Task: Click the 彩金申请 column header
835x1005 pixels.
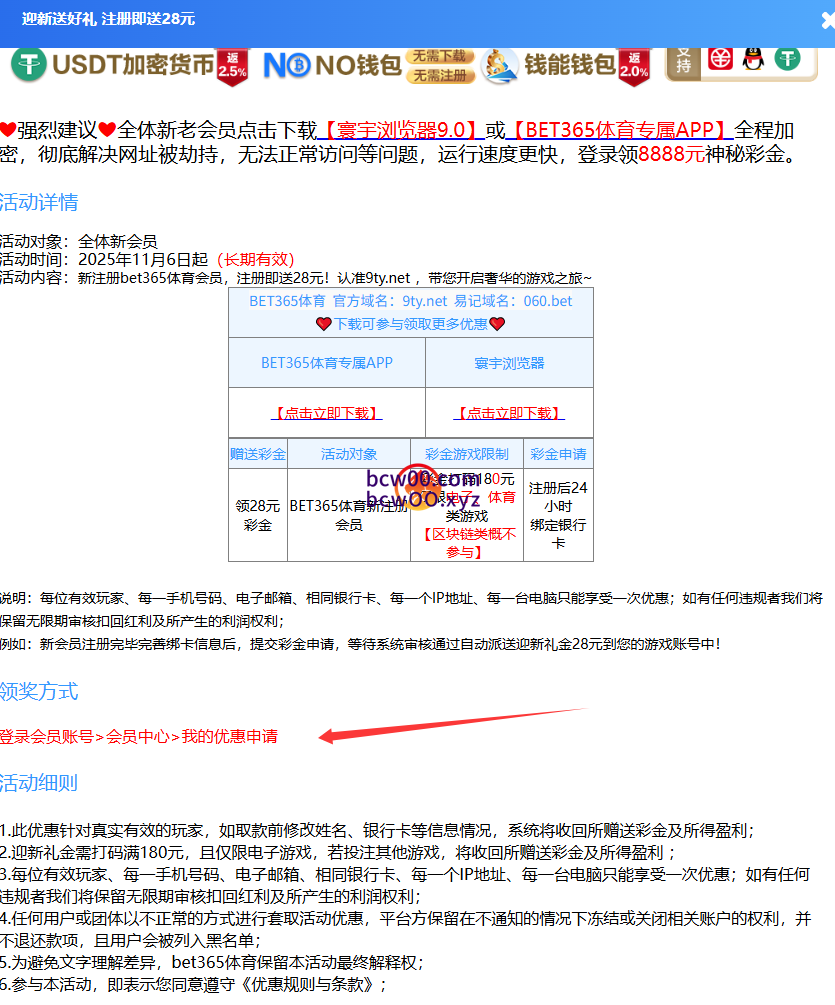Action: pos(559,454)
